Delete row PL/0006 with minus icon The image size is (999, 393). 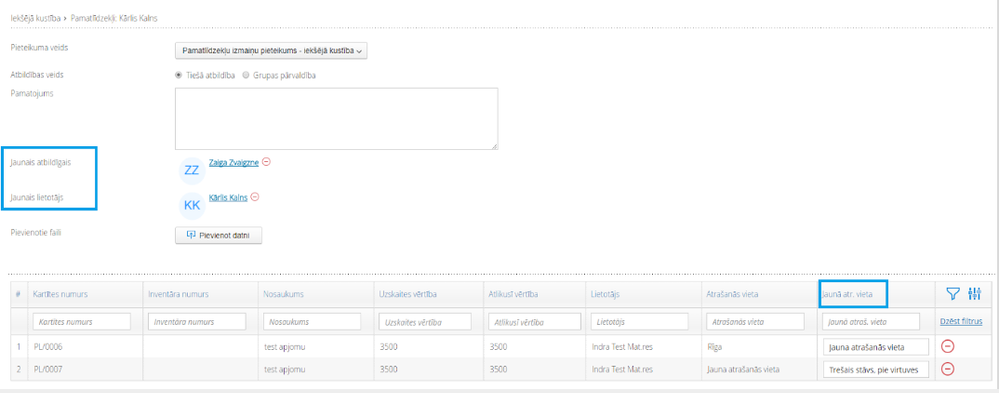tap(948, 347)
